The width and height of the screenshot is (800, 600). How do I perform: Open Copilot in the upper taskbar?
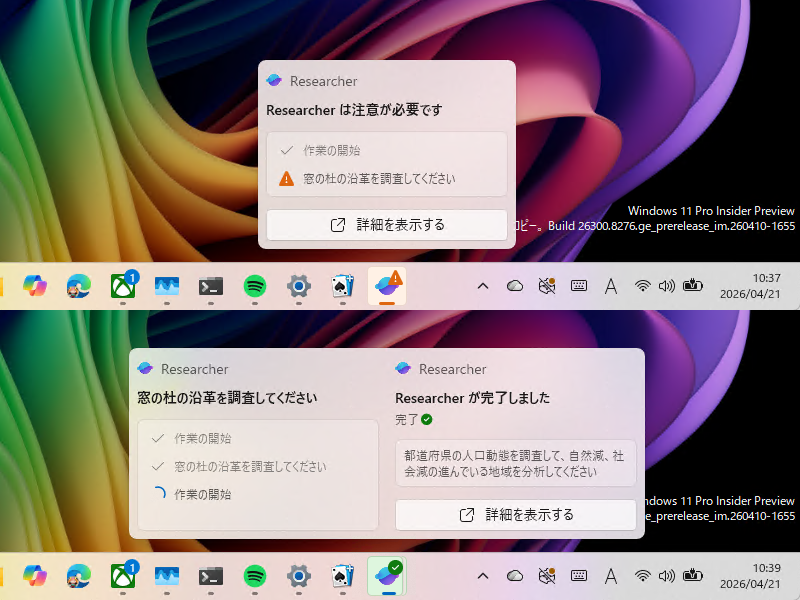click(x=35, y=286)
